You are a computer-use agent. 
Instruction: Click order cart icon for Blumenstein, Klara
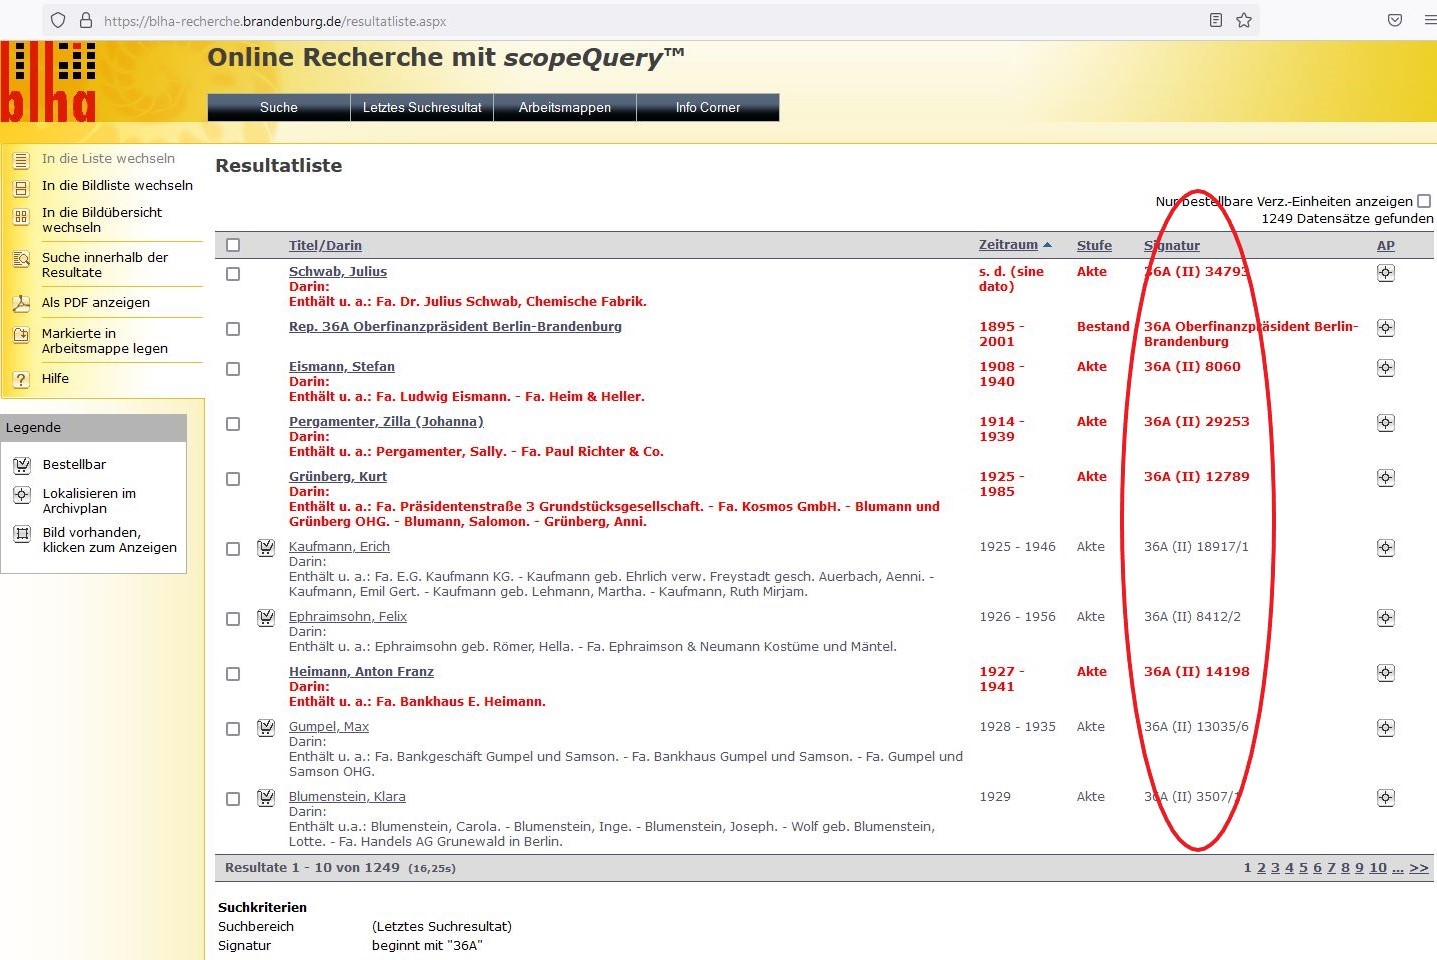[x=266, y=798]
